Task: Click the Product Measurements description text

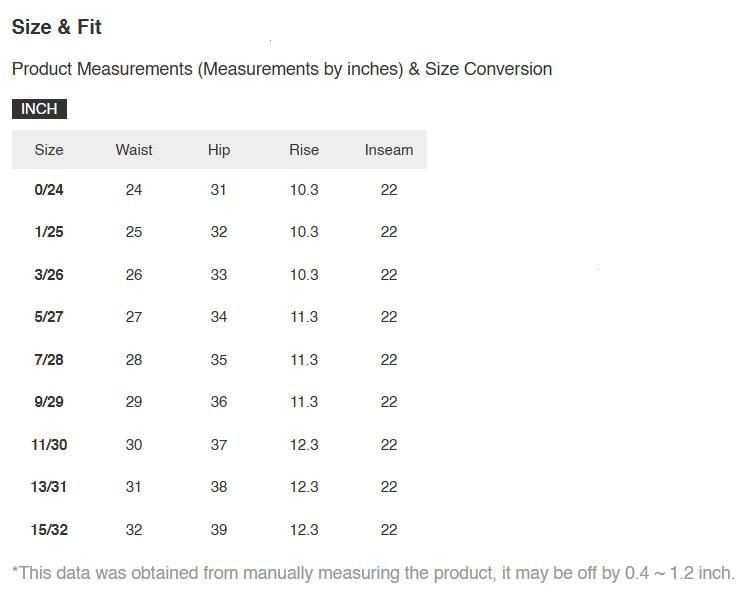Action: tap(281, 69)
